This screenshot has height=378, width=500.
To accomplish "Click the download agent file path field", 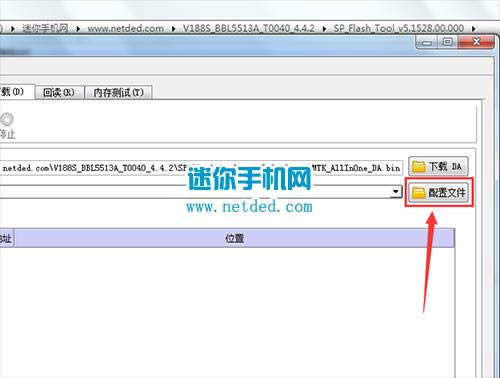I will coord(201,168).
